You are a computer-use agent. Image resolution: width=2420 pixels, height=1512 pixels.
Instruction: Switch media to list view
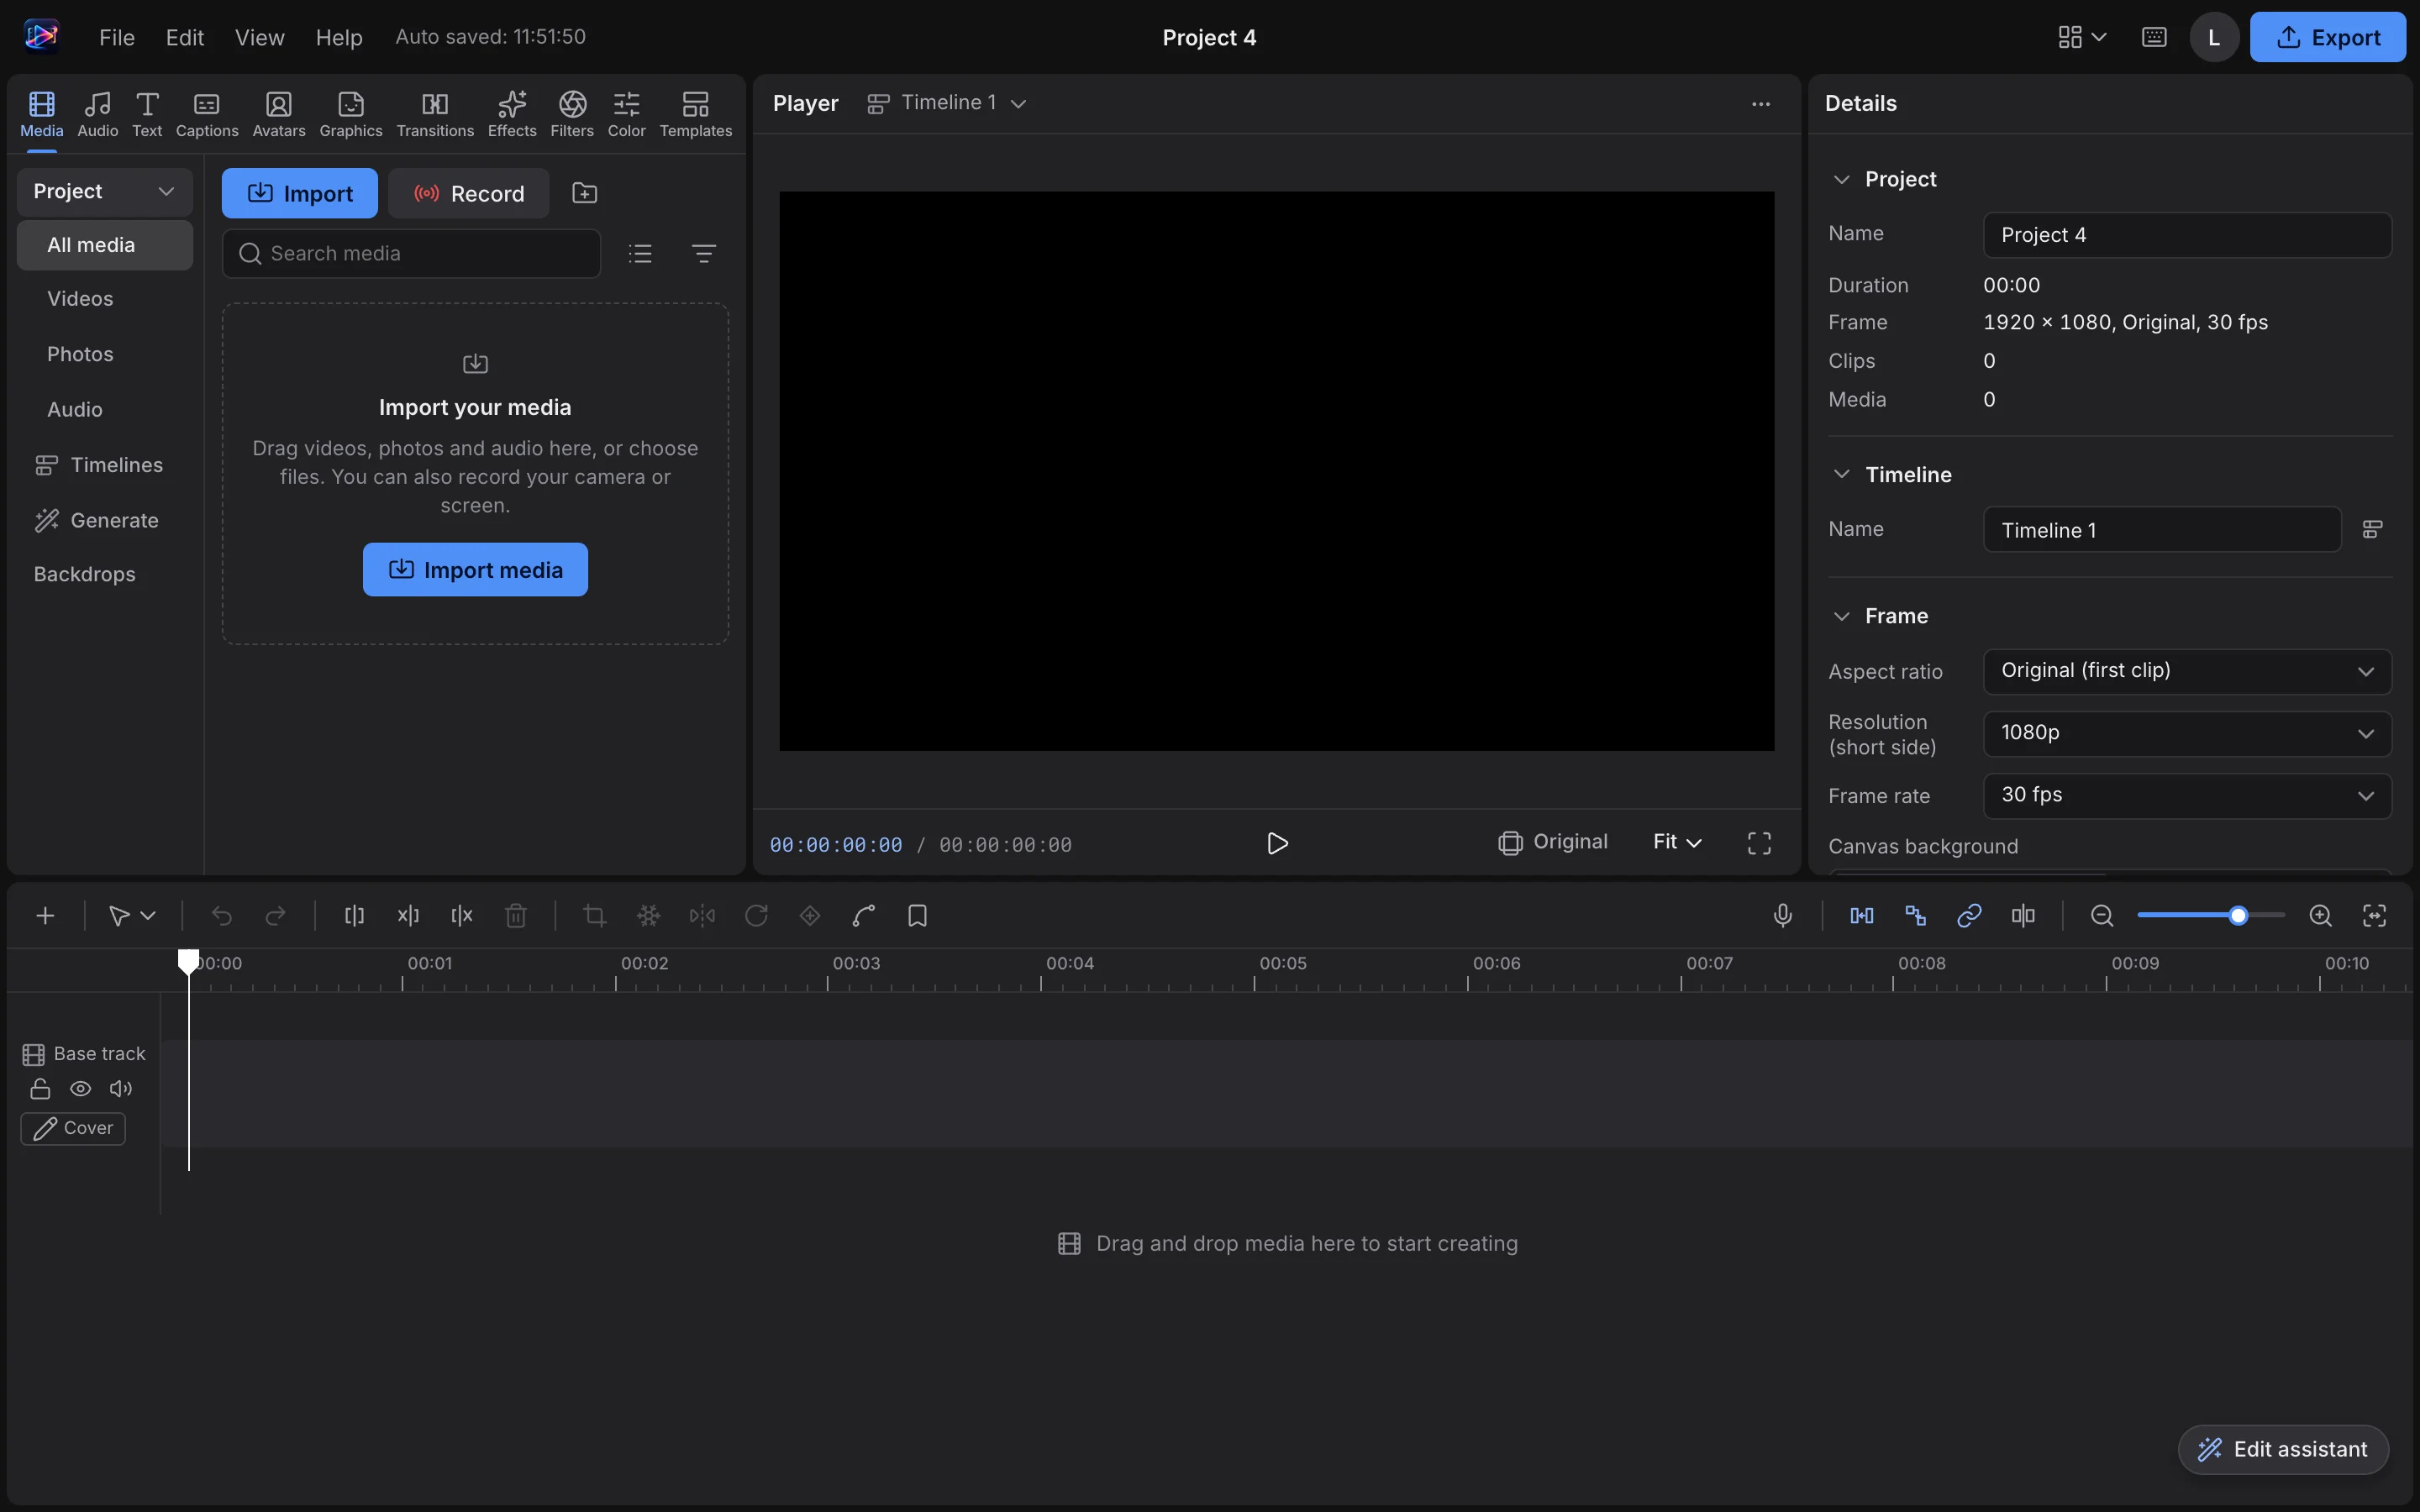[x=640, y=254]
